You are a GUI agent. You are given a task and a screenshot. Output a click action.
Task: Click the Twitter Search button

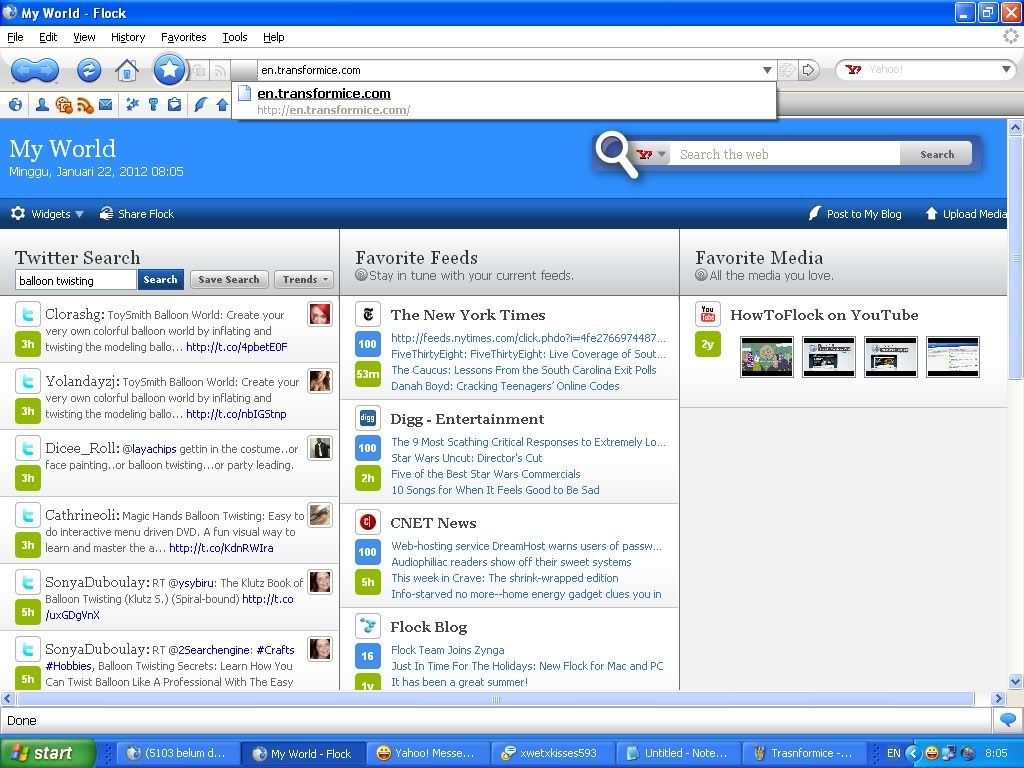click(x=160, y=280)
